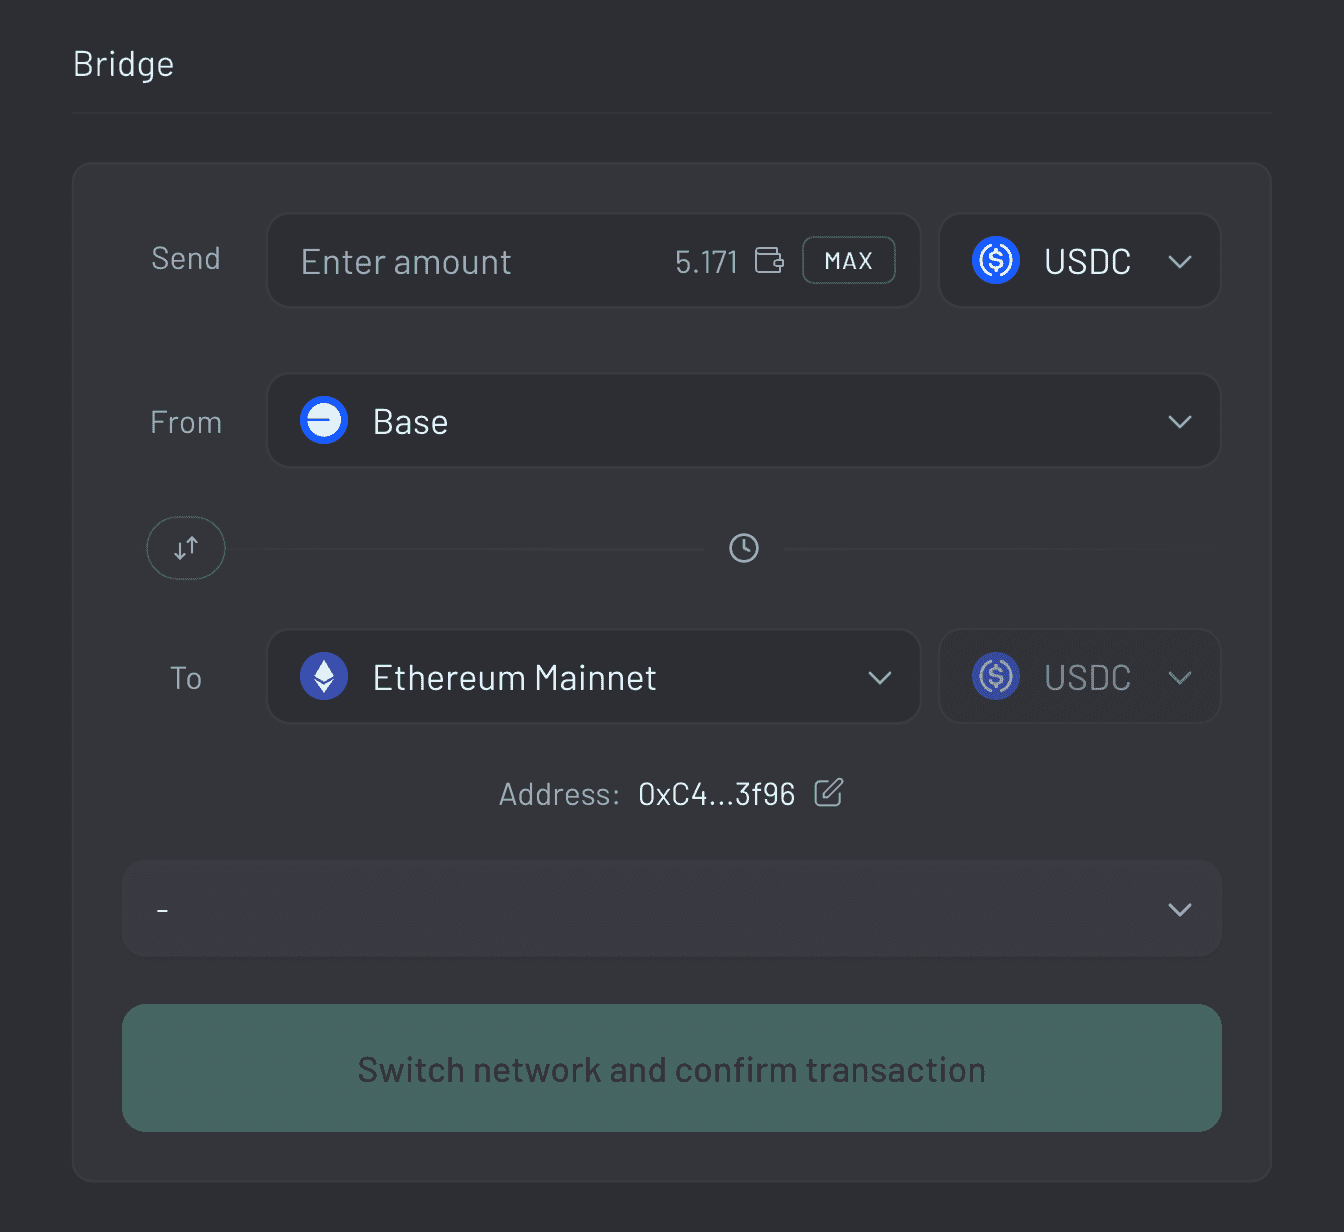Click the faded USDC icon in the destination token selector
Image resolution: width=1344 pixels, height=1232 pixels.
[995, 677]
